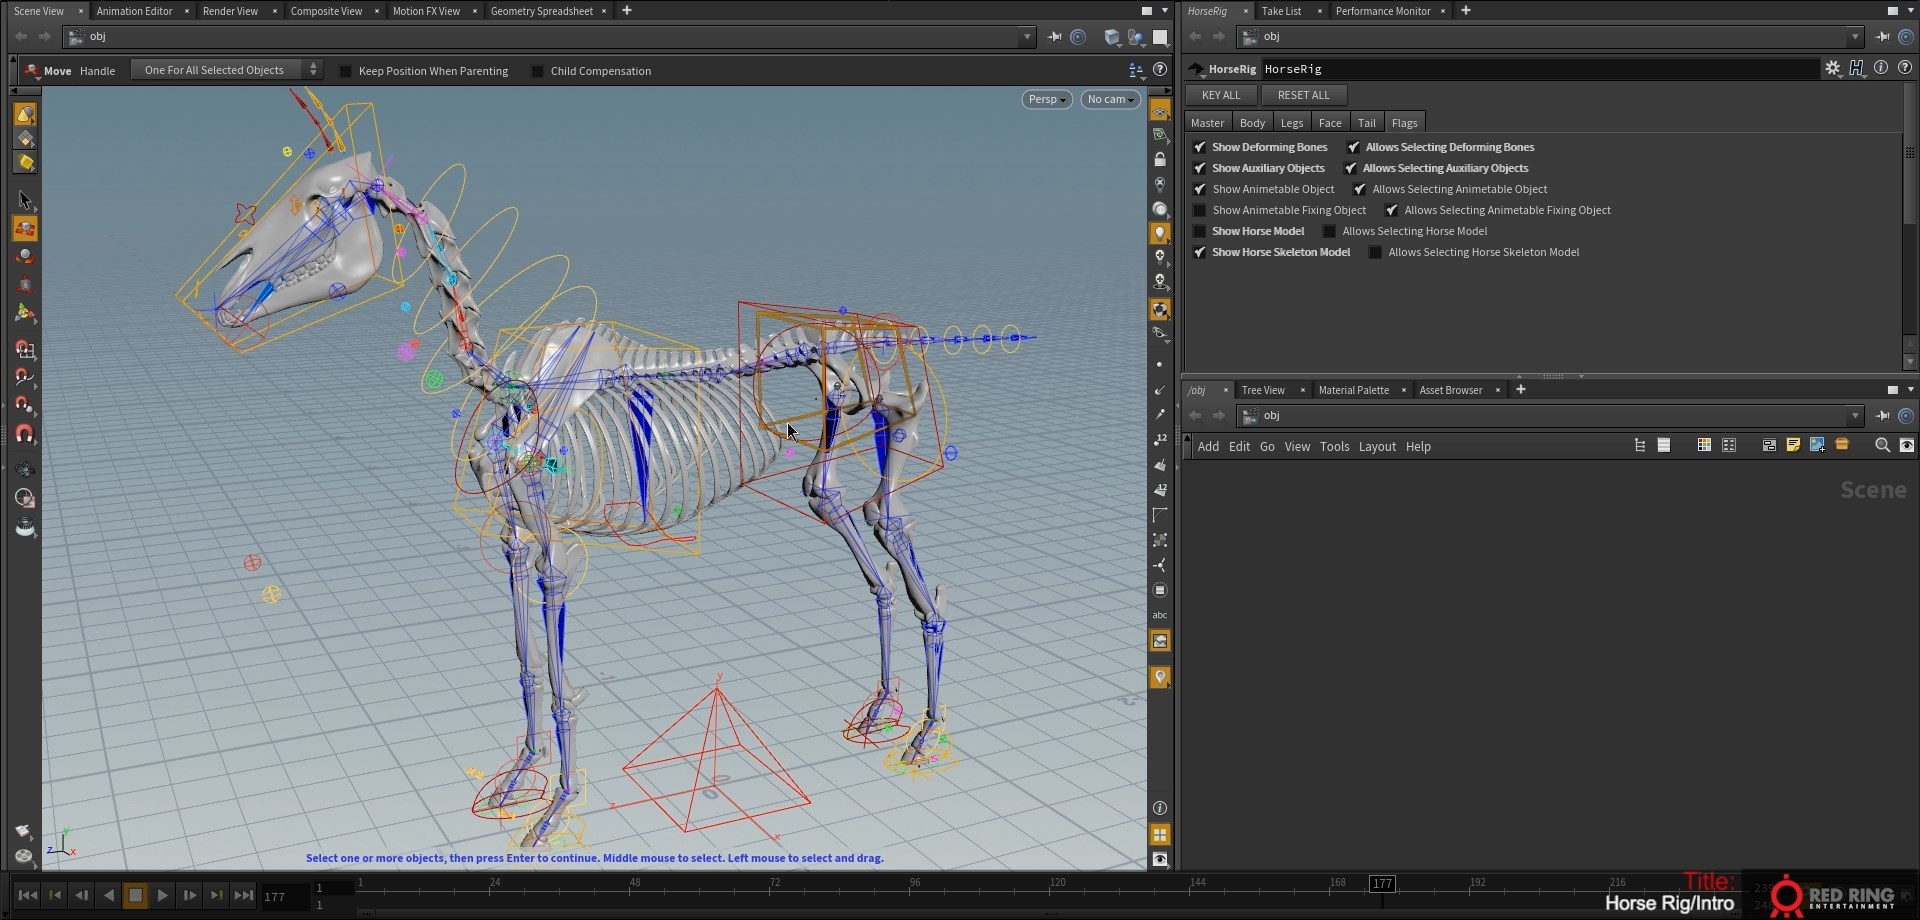Click the frame number field showing 177
This screenshot has height=920, width=1920.
coord(278,896)
